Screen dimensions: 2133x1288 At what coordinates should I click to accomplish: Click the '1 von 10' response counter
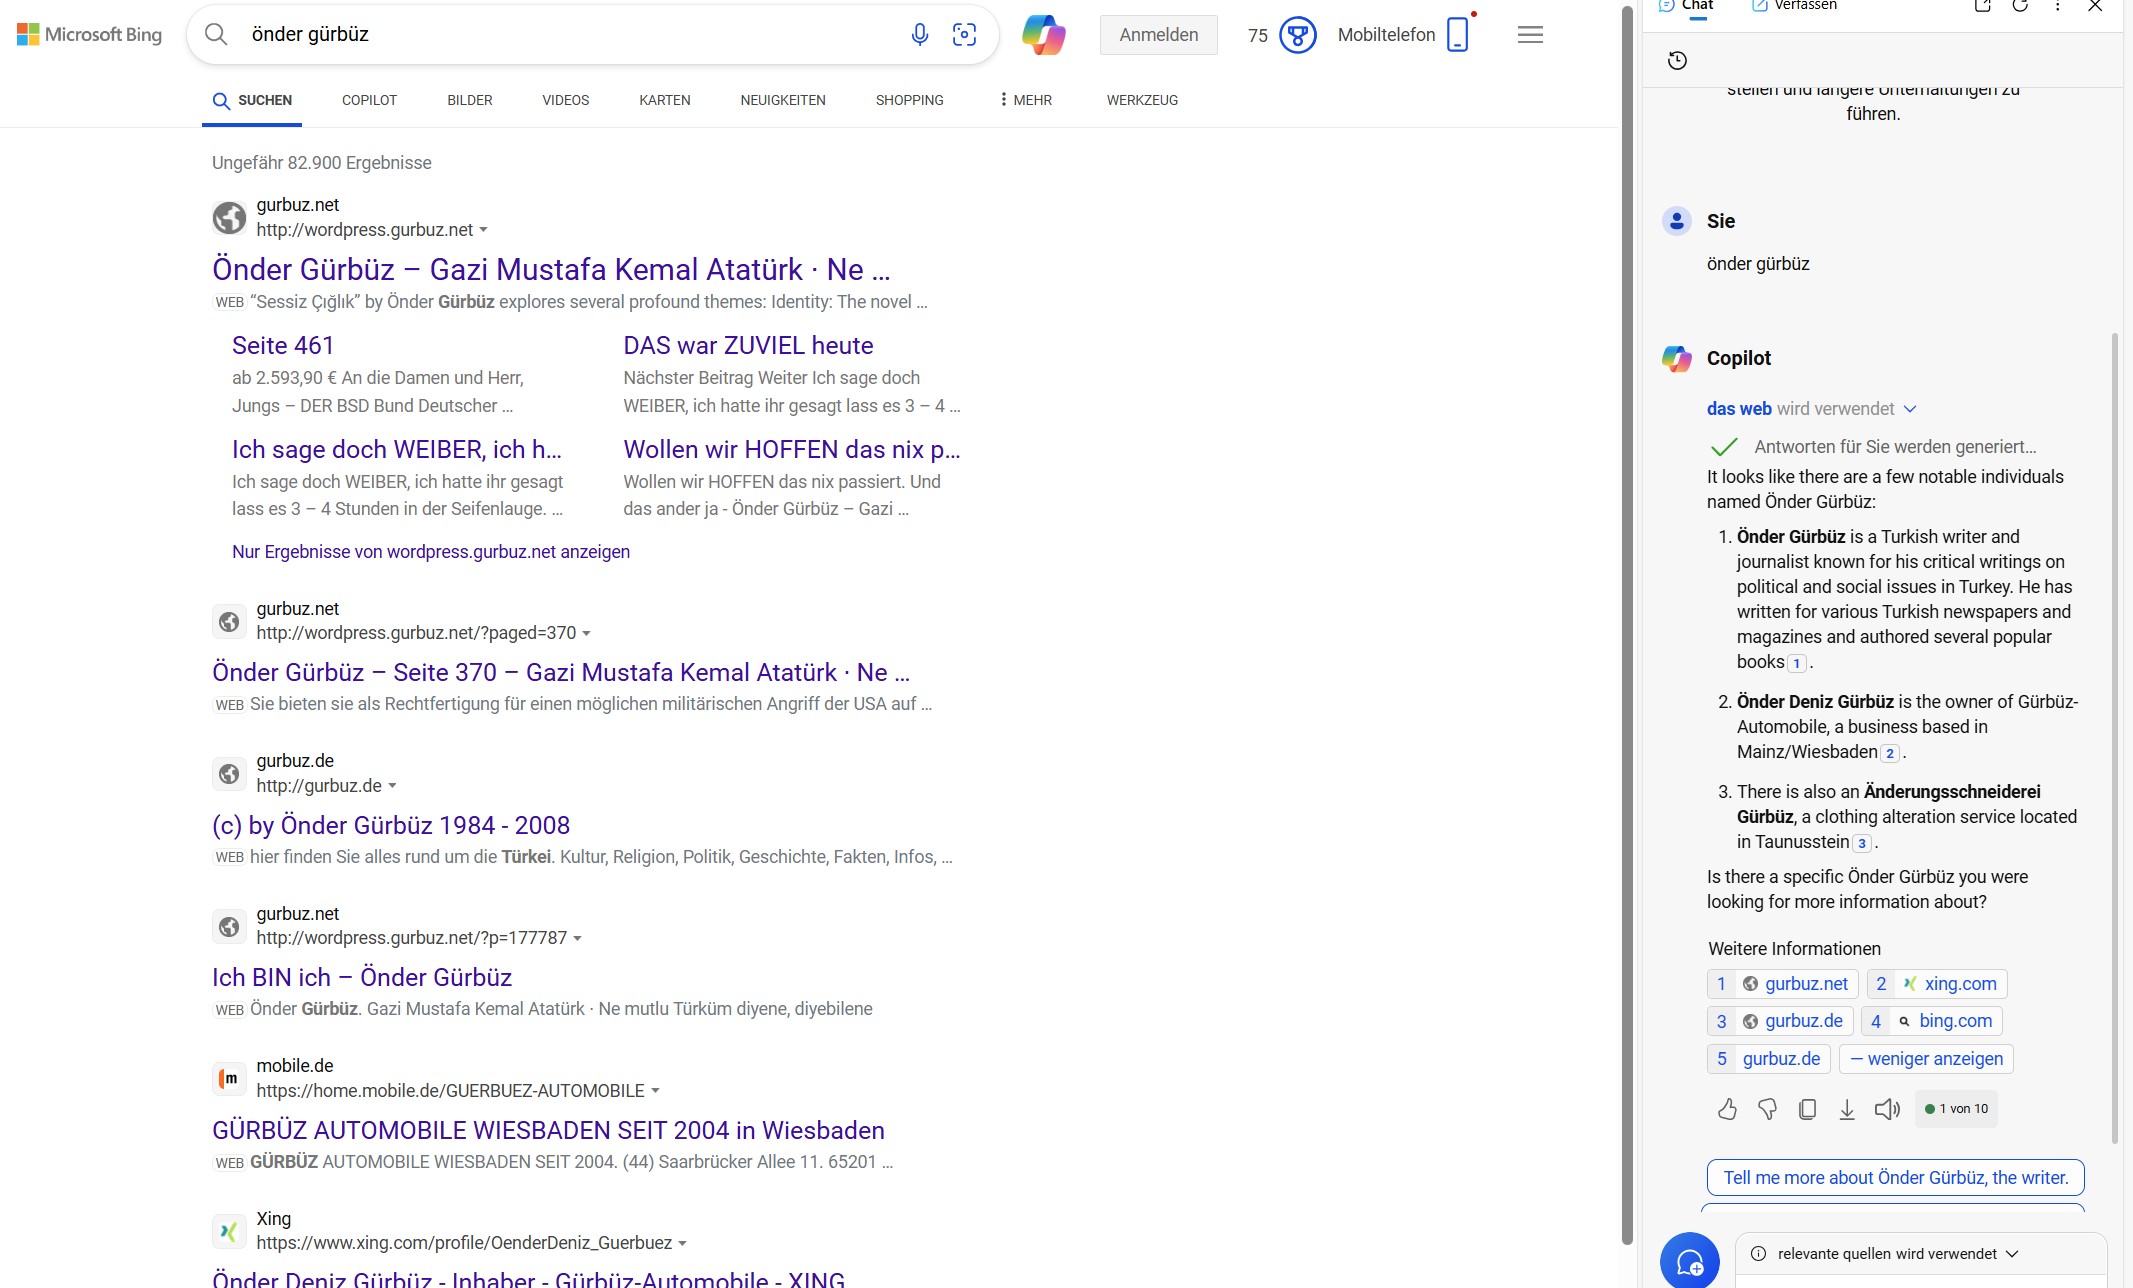pos(1956,1109)
